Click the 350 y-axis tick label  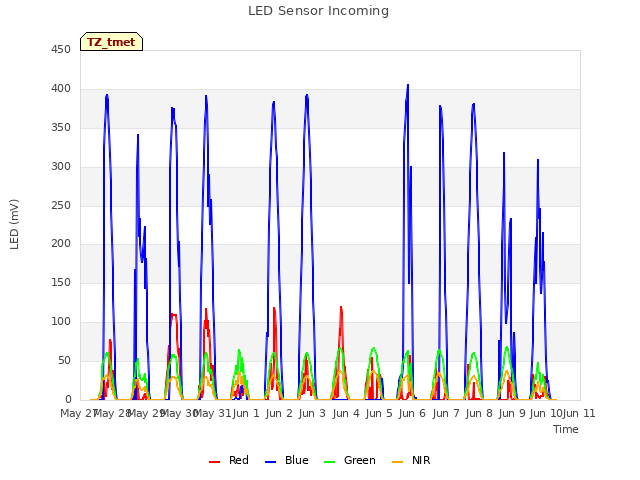point(61,128)
